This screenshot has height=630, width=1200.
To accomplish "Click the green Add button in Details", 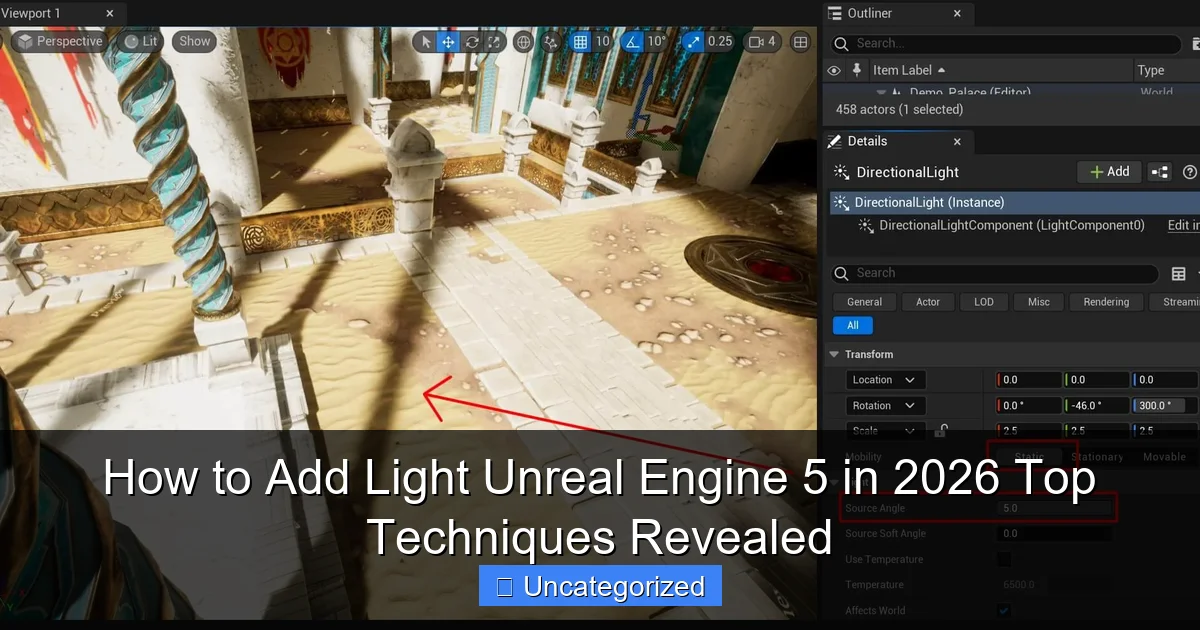I will coord(1108,171).
